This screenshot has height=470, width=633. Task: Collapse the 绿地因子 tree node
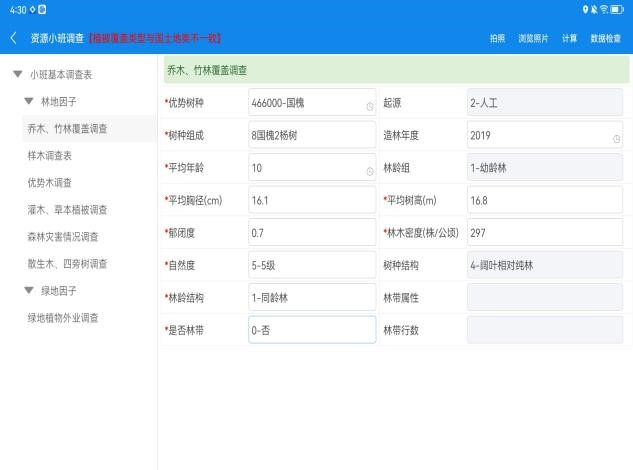click(29, 290)
